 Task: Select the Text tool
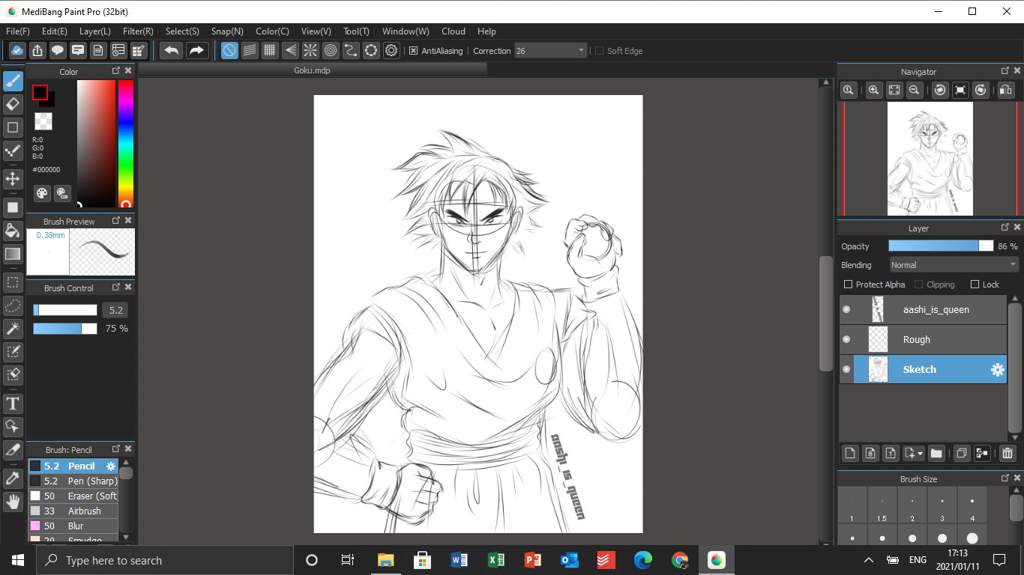[13, 403]
